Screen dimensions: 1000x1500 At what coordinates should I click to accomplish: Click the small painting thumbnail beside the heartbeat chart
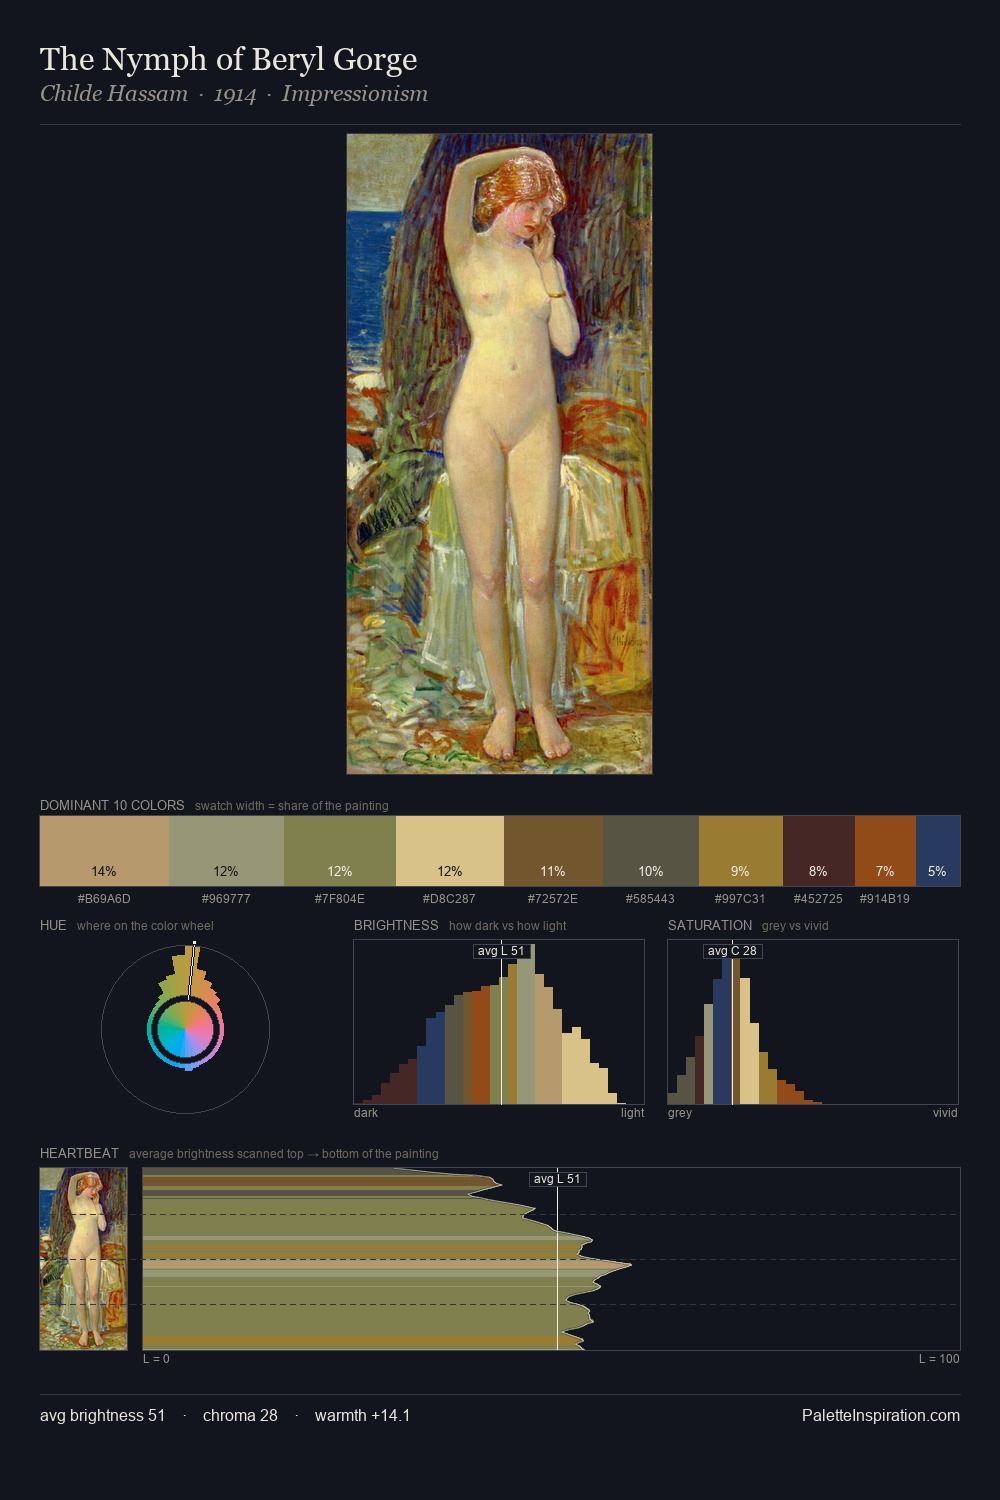[x=84, y=1259]
